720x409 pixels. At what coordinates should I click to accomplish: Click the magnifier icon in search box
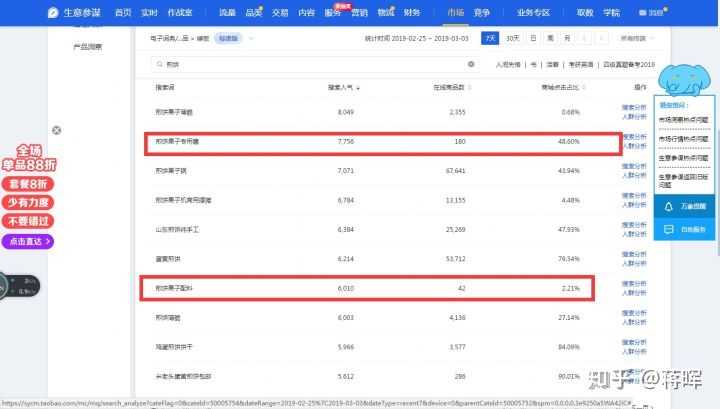(158, 63)
